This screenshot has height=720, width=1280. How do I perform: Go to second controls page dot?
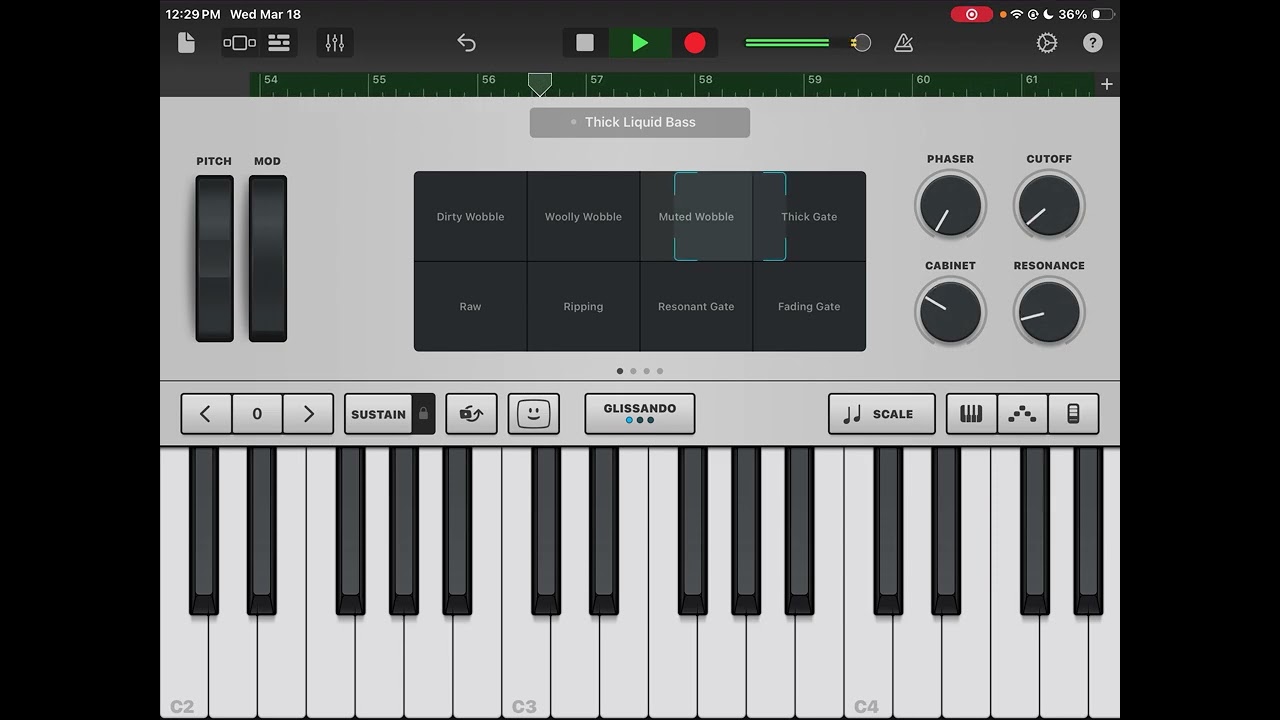tap(633, 371)
